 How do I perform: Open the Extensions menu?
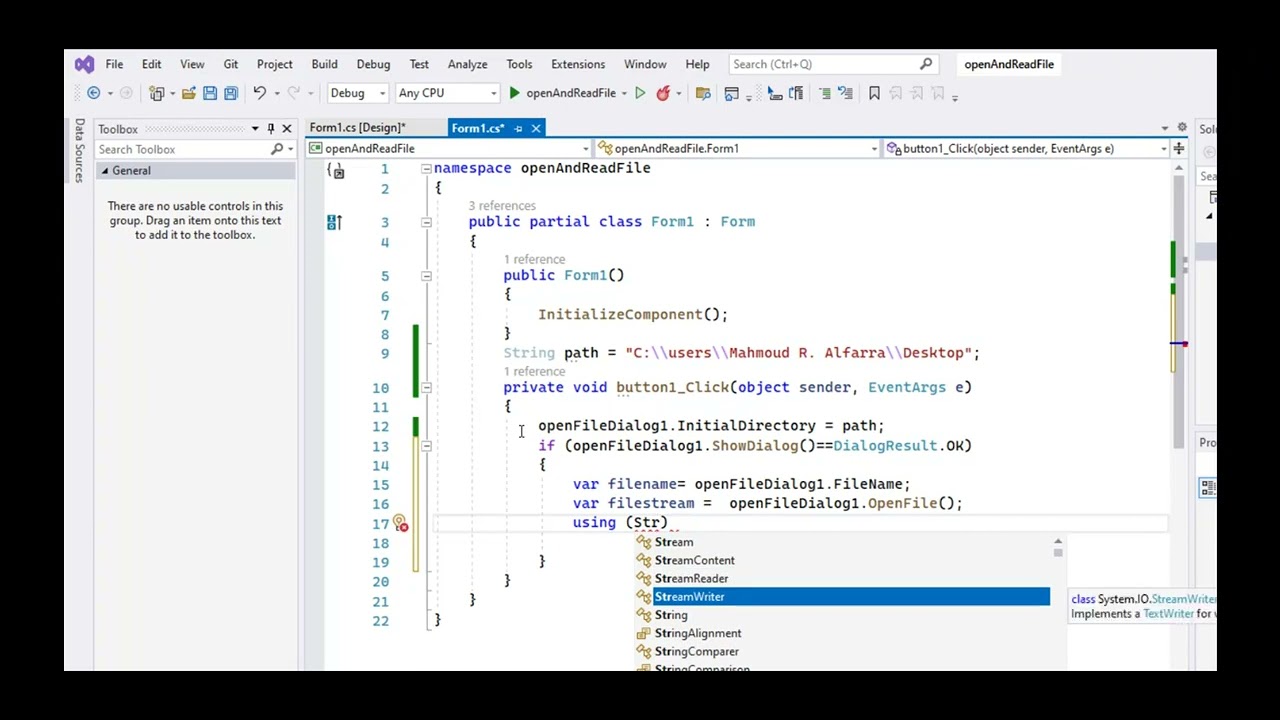[x=578, y=64]
